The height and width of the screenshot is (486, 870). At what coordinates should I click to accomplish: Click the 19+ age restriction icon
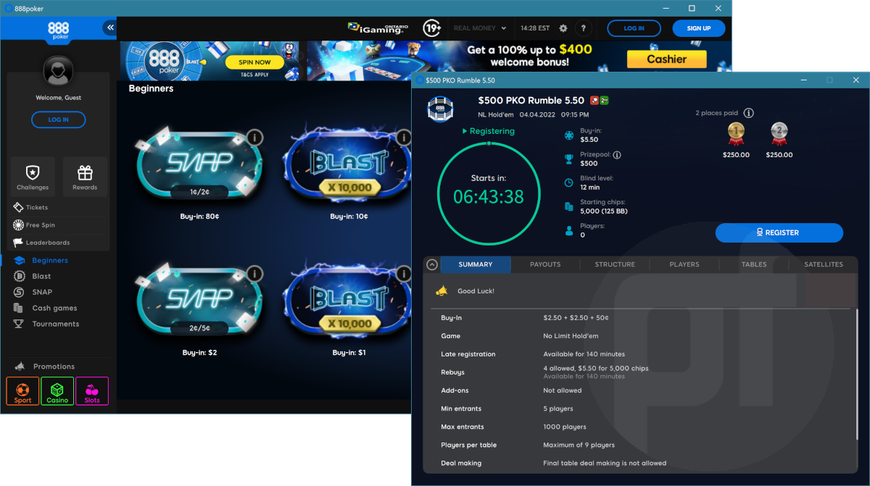432,28
